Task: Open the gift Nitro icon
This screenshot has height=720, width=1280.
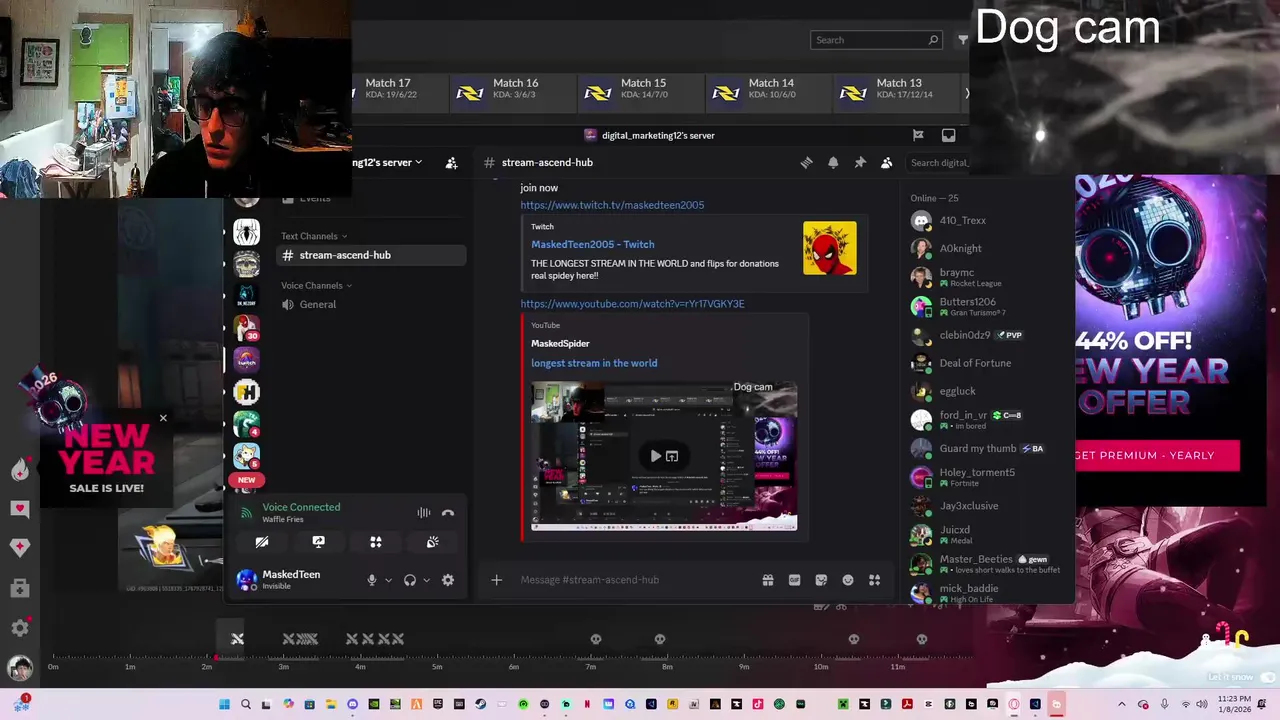Action: point(768,580)
